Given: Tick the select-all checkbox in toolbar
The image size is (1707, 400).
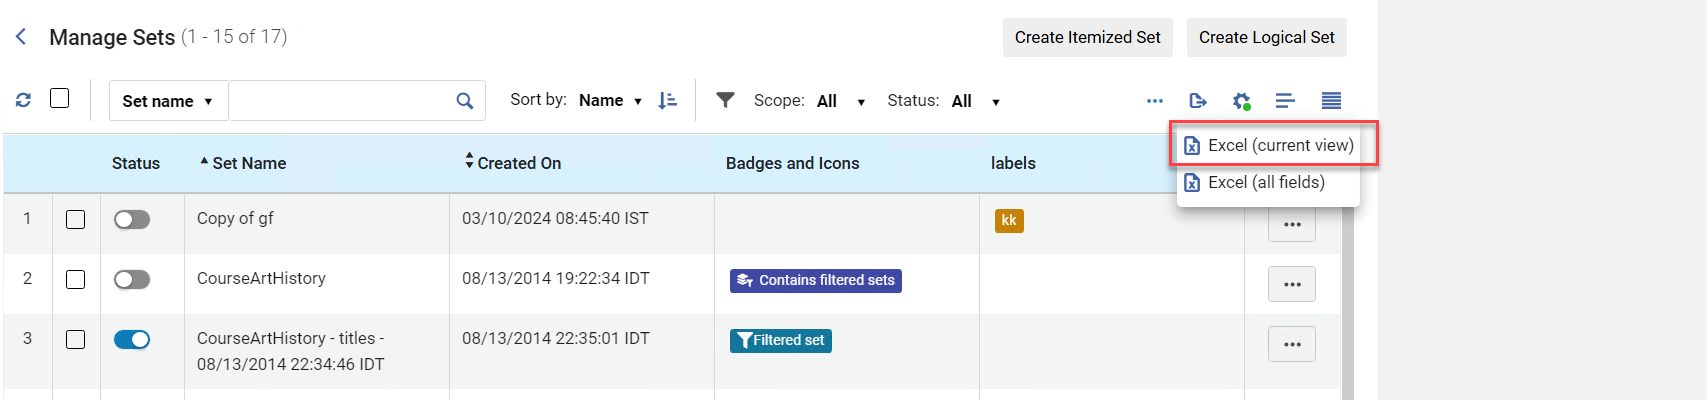Looking at the screenshot, I should tap(60, 98).
